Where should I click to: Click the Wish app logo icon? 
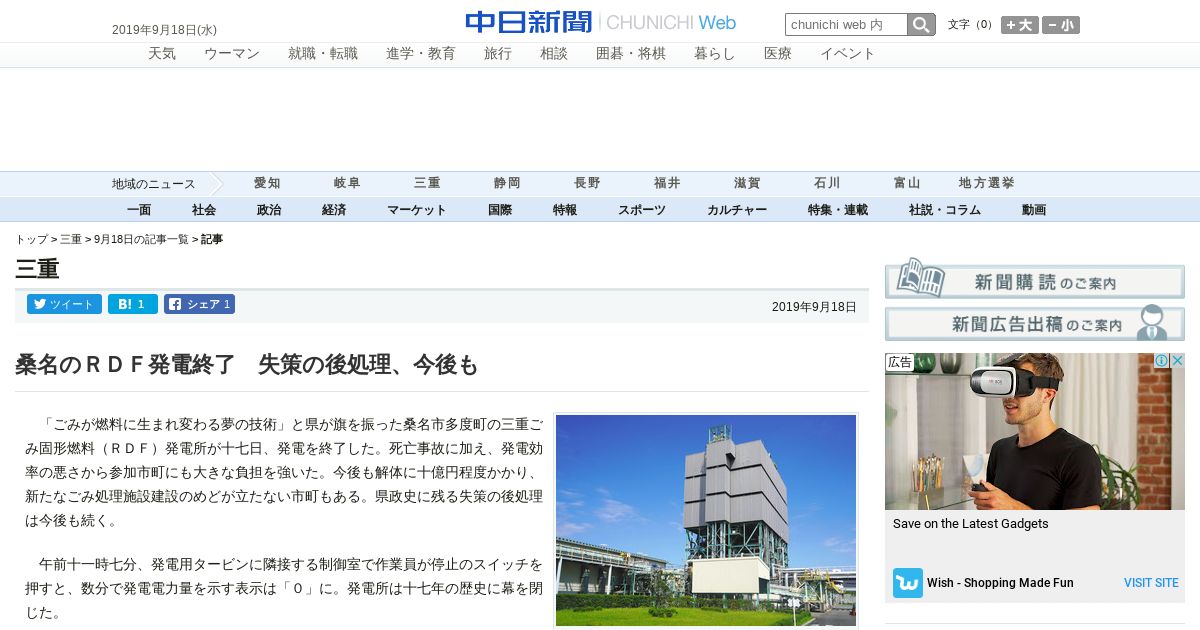coord(908,583)
